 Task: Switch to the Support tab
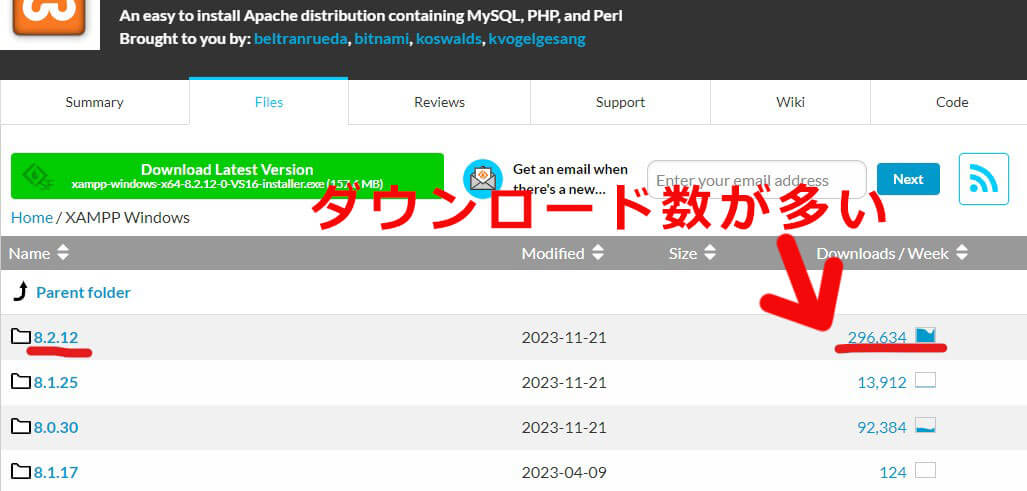620,102
